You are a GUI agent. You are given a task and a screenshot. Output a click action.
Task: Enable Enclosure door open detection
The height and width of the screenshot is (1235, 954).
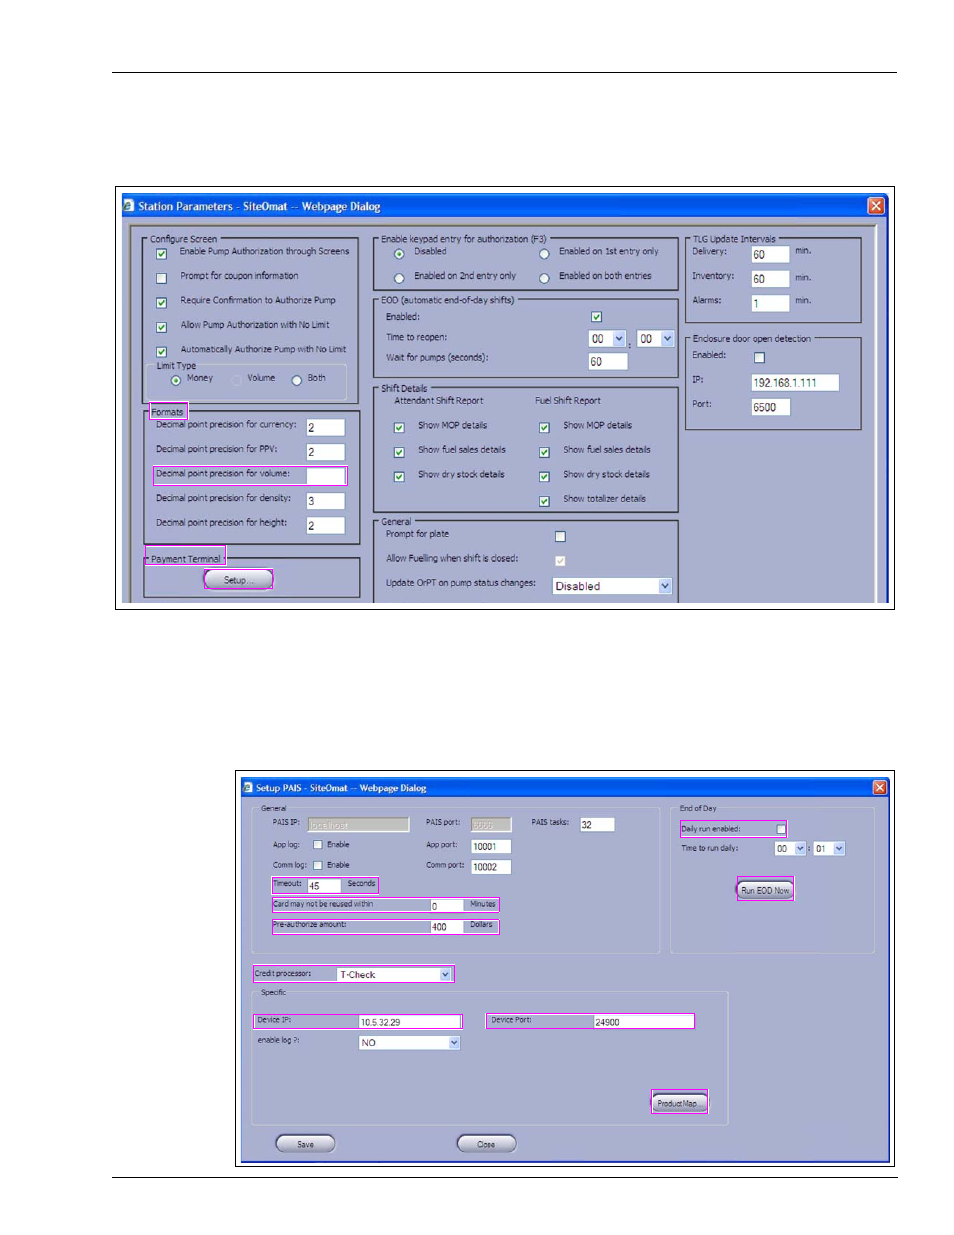click(759, 358)
